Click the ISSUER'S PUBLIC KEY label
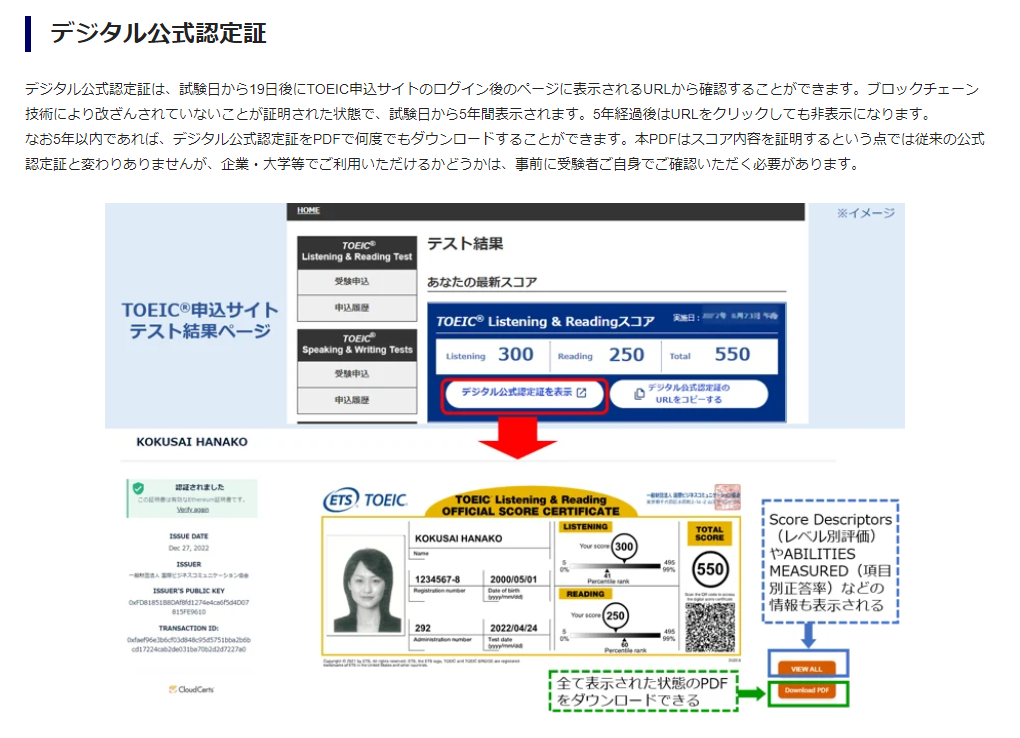The width and height of the screenshot is (1020, 738). pos(189,591)
